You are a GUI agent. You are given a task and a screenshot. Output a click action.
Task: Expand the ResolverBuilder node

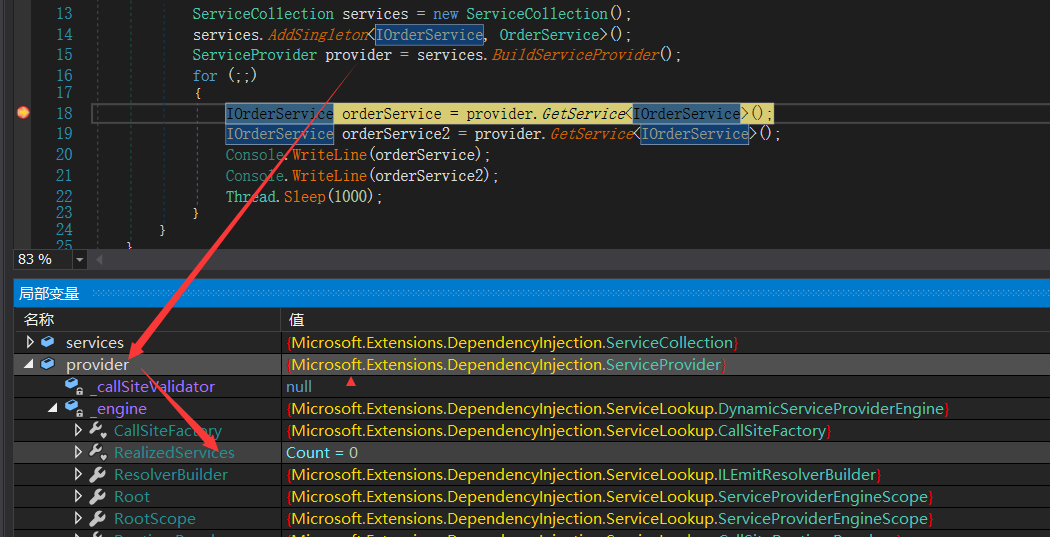pos(78,474)
